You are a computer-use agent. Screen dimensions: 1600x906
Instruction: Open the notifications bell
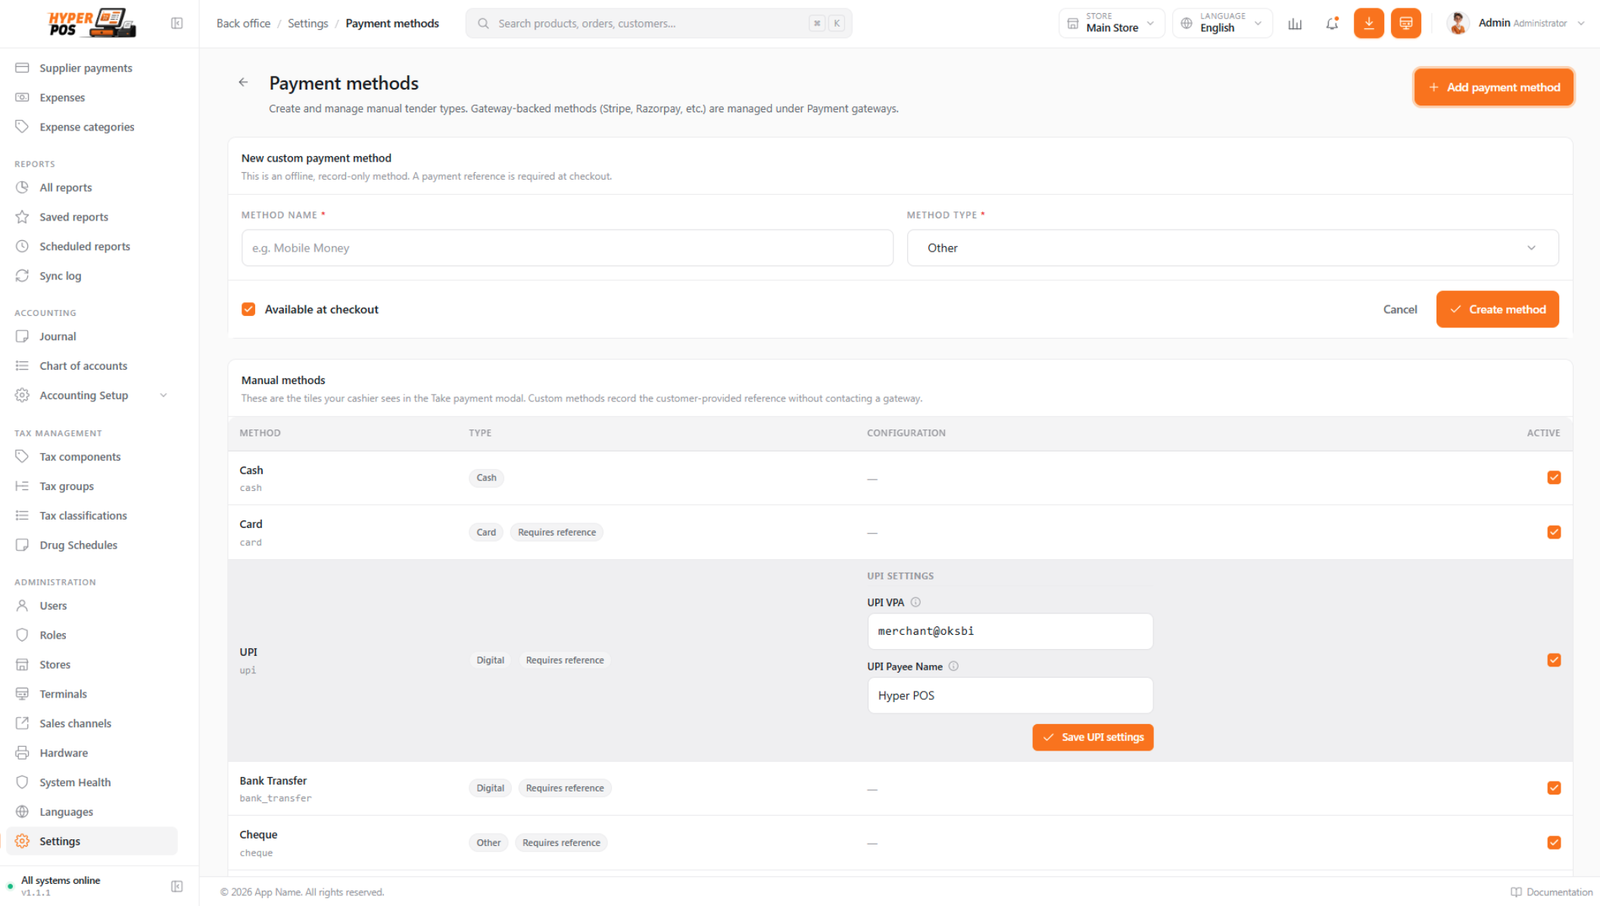(x=1332, y=23)
